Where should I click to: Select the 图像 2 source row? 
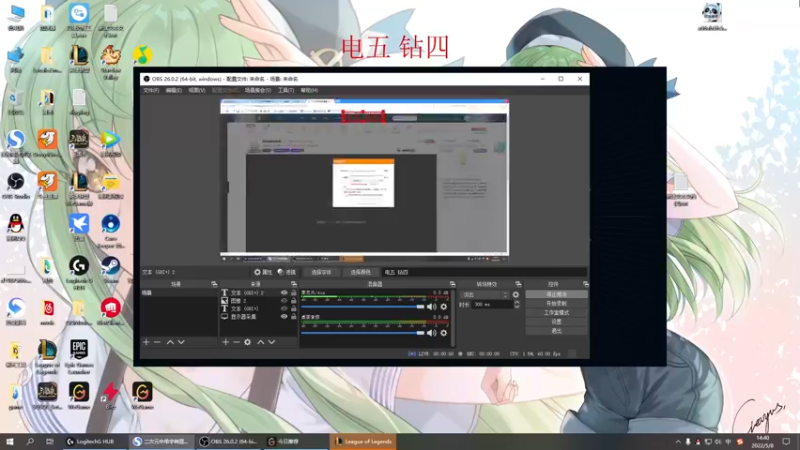(258, 301)
